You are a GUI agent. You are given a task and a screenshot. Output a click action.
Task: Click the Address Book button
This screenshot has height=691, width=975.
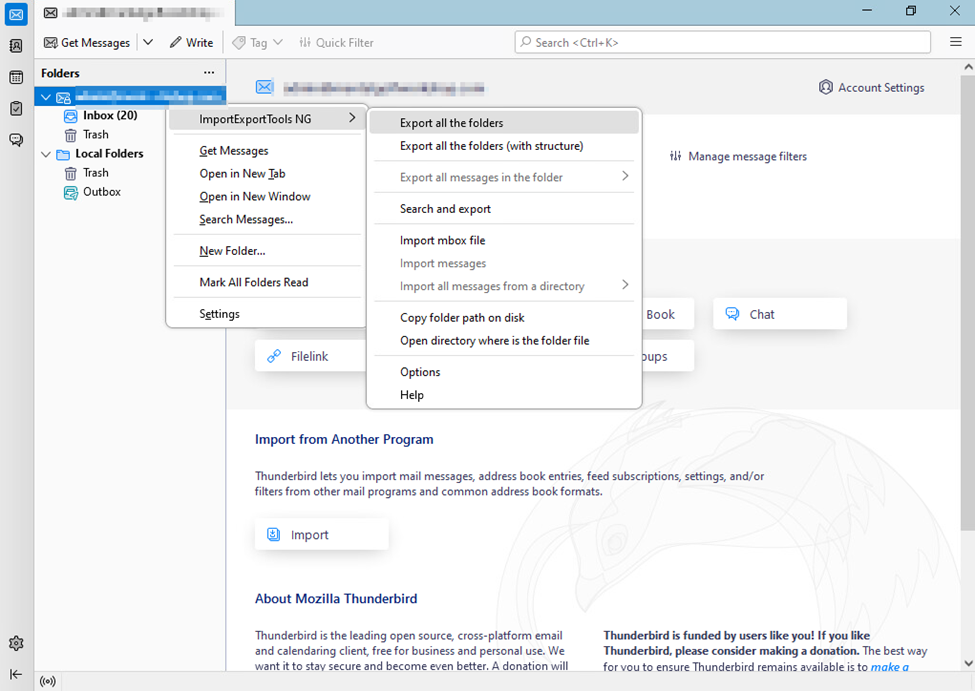(x=668, y=314)
